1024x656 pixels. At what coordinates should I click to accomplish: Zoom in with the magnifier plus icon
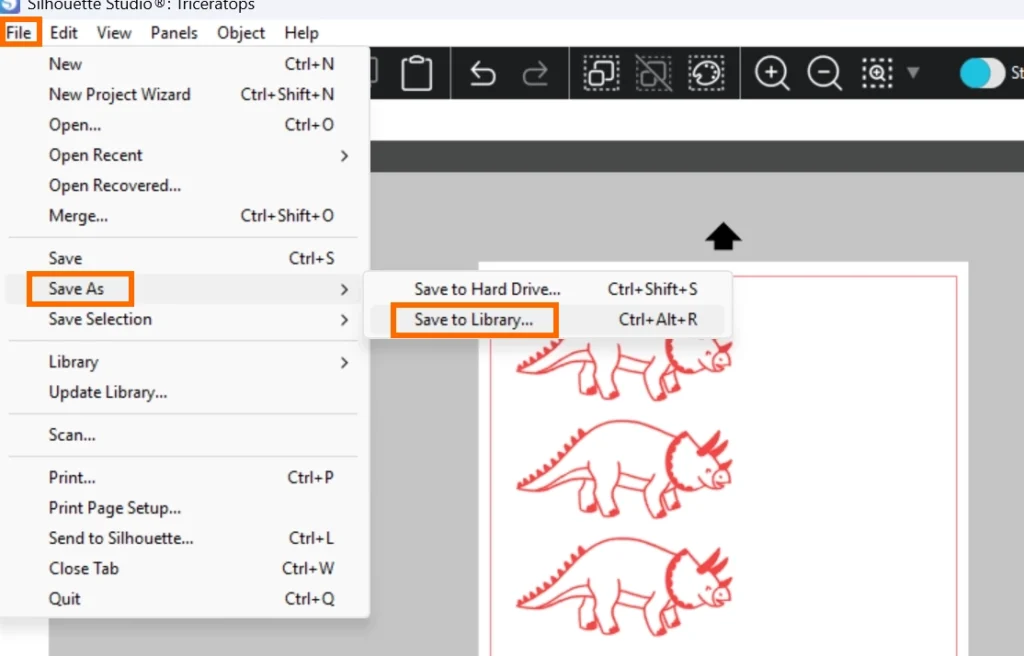771,73
